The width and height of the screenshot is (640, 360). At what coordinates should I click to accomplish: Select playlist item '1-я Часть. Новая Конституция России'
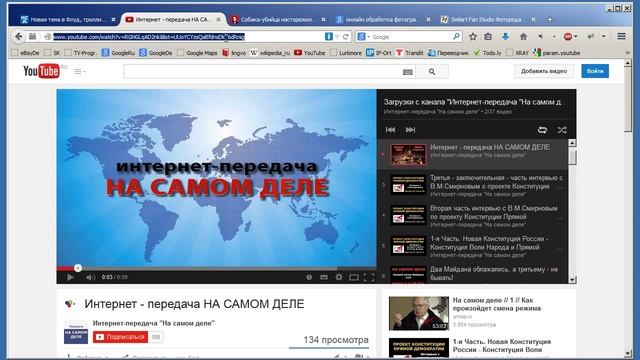[x=472, y=247]
